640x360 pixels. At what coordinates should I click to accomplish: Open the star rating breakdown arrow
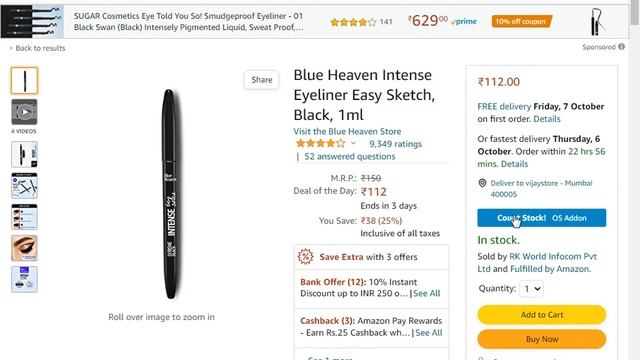(353, 143)
